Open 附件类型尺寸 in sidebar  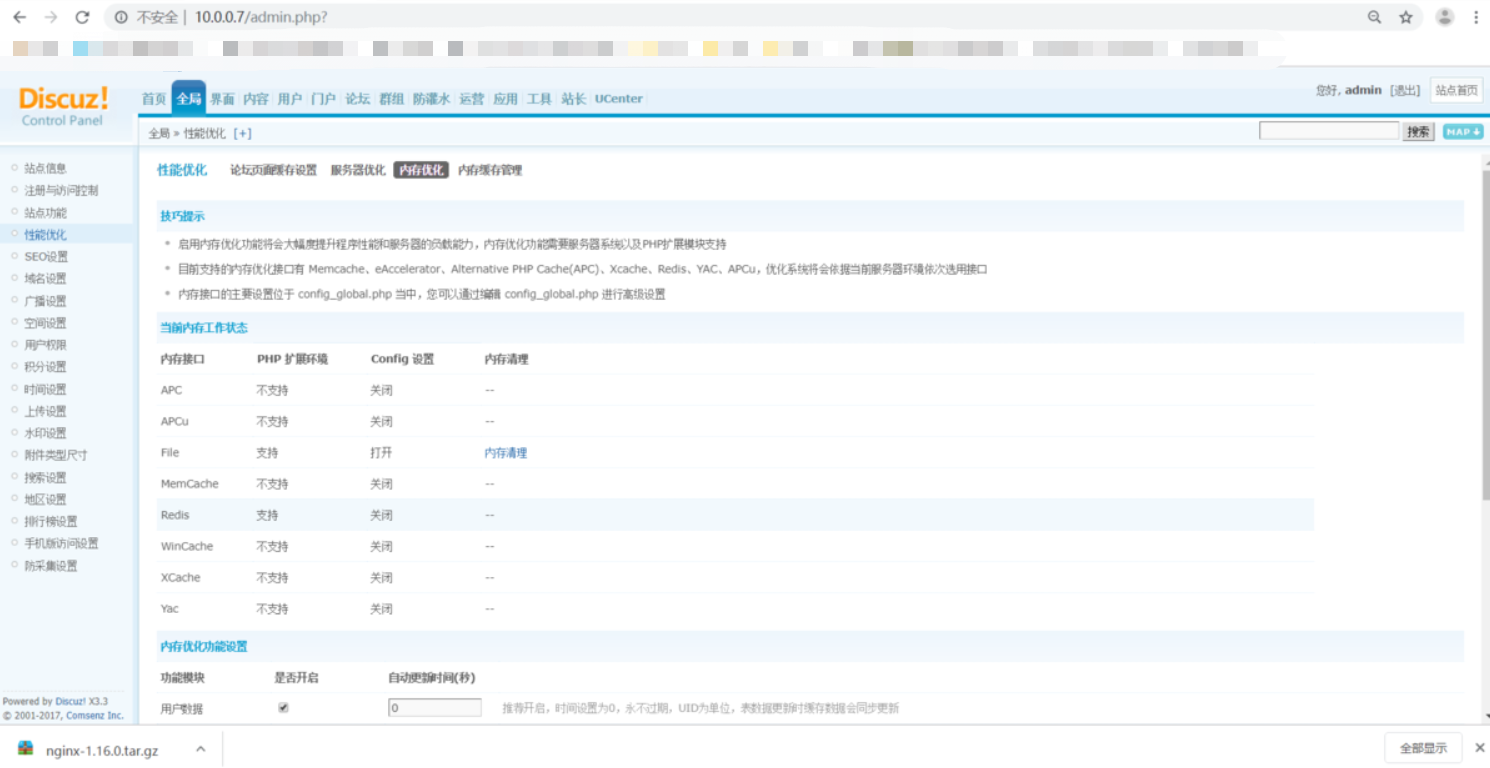click(x=56, y=455)
